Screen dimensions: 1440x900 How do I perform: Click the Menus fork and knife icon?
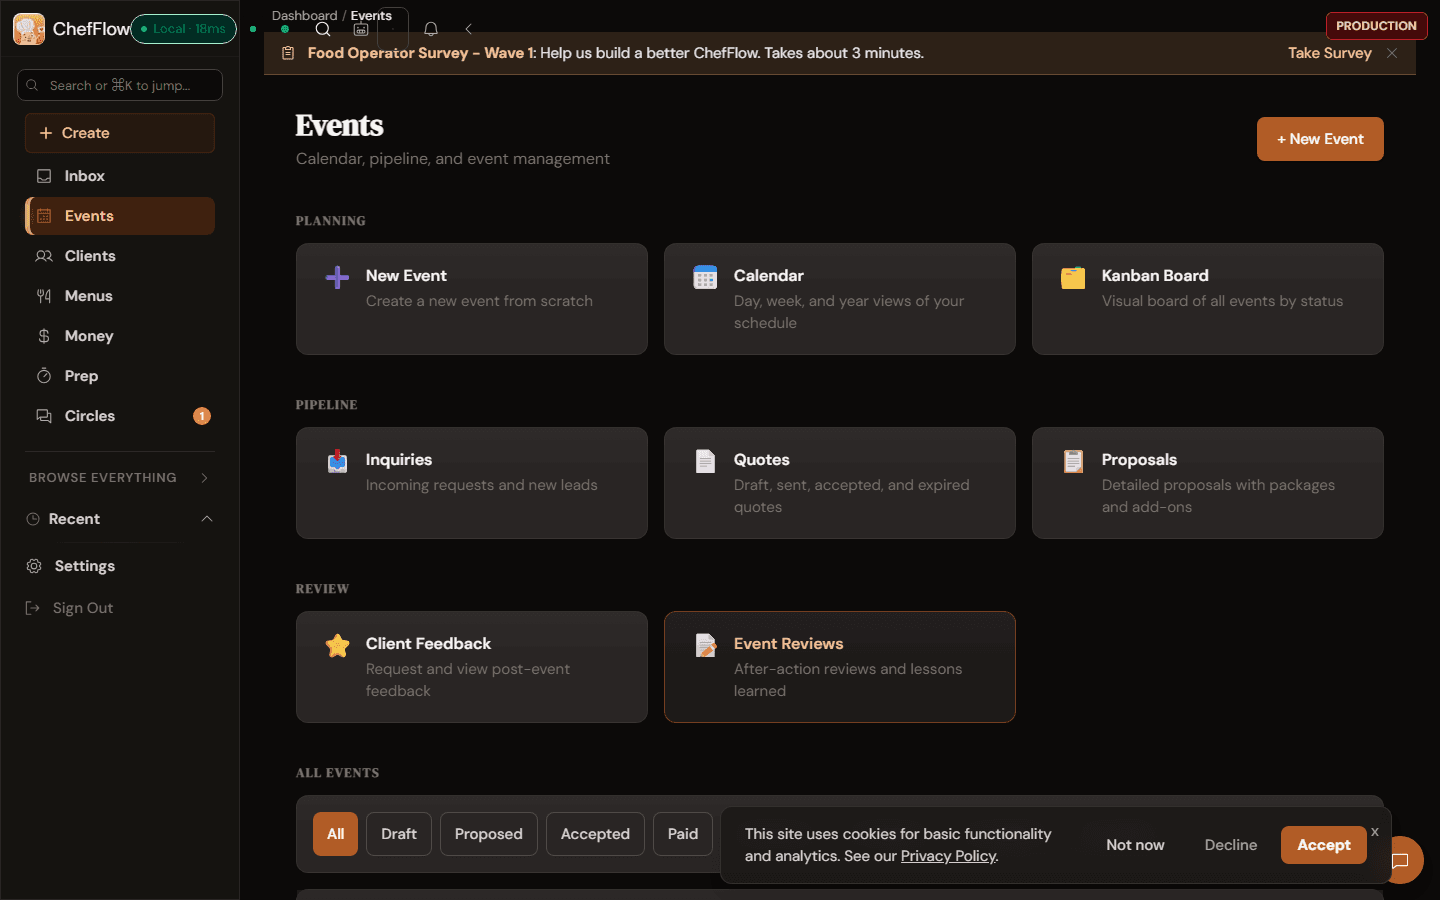pyautogui.click(x=44, y=296)
